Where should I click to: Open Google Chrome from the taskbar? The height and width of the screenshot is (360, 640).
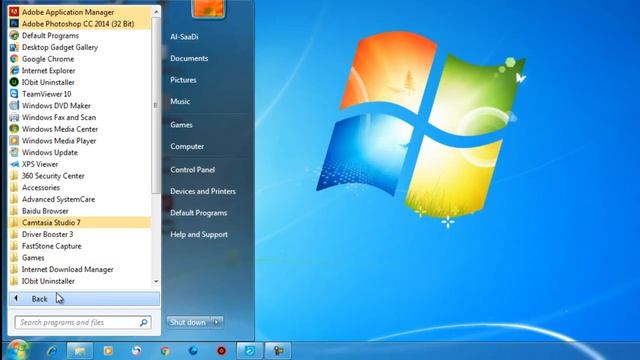coord(165,351)
